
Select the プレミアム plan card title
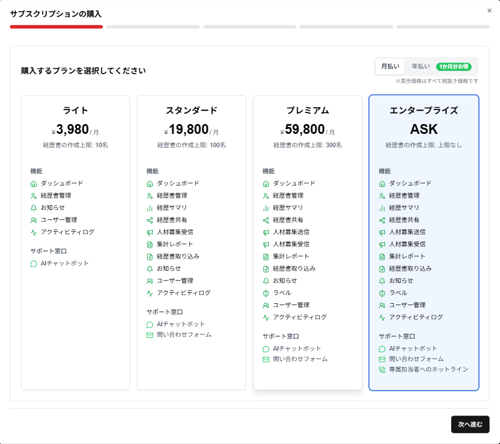coord(308,110)
